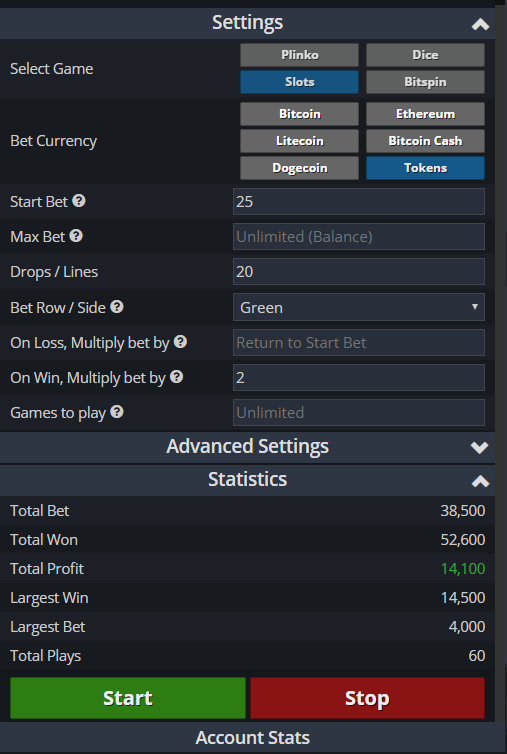Click the Max Bet help icon
This screenshot has height=754, width=507.
(x=76, y=236)
